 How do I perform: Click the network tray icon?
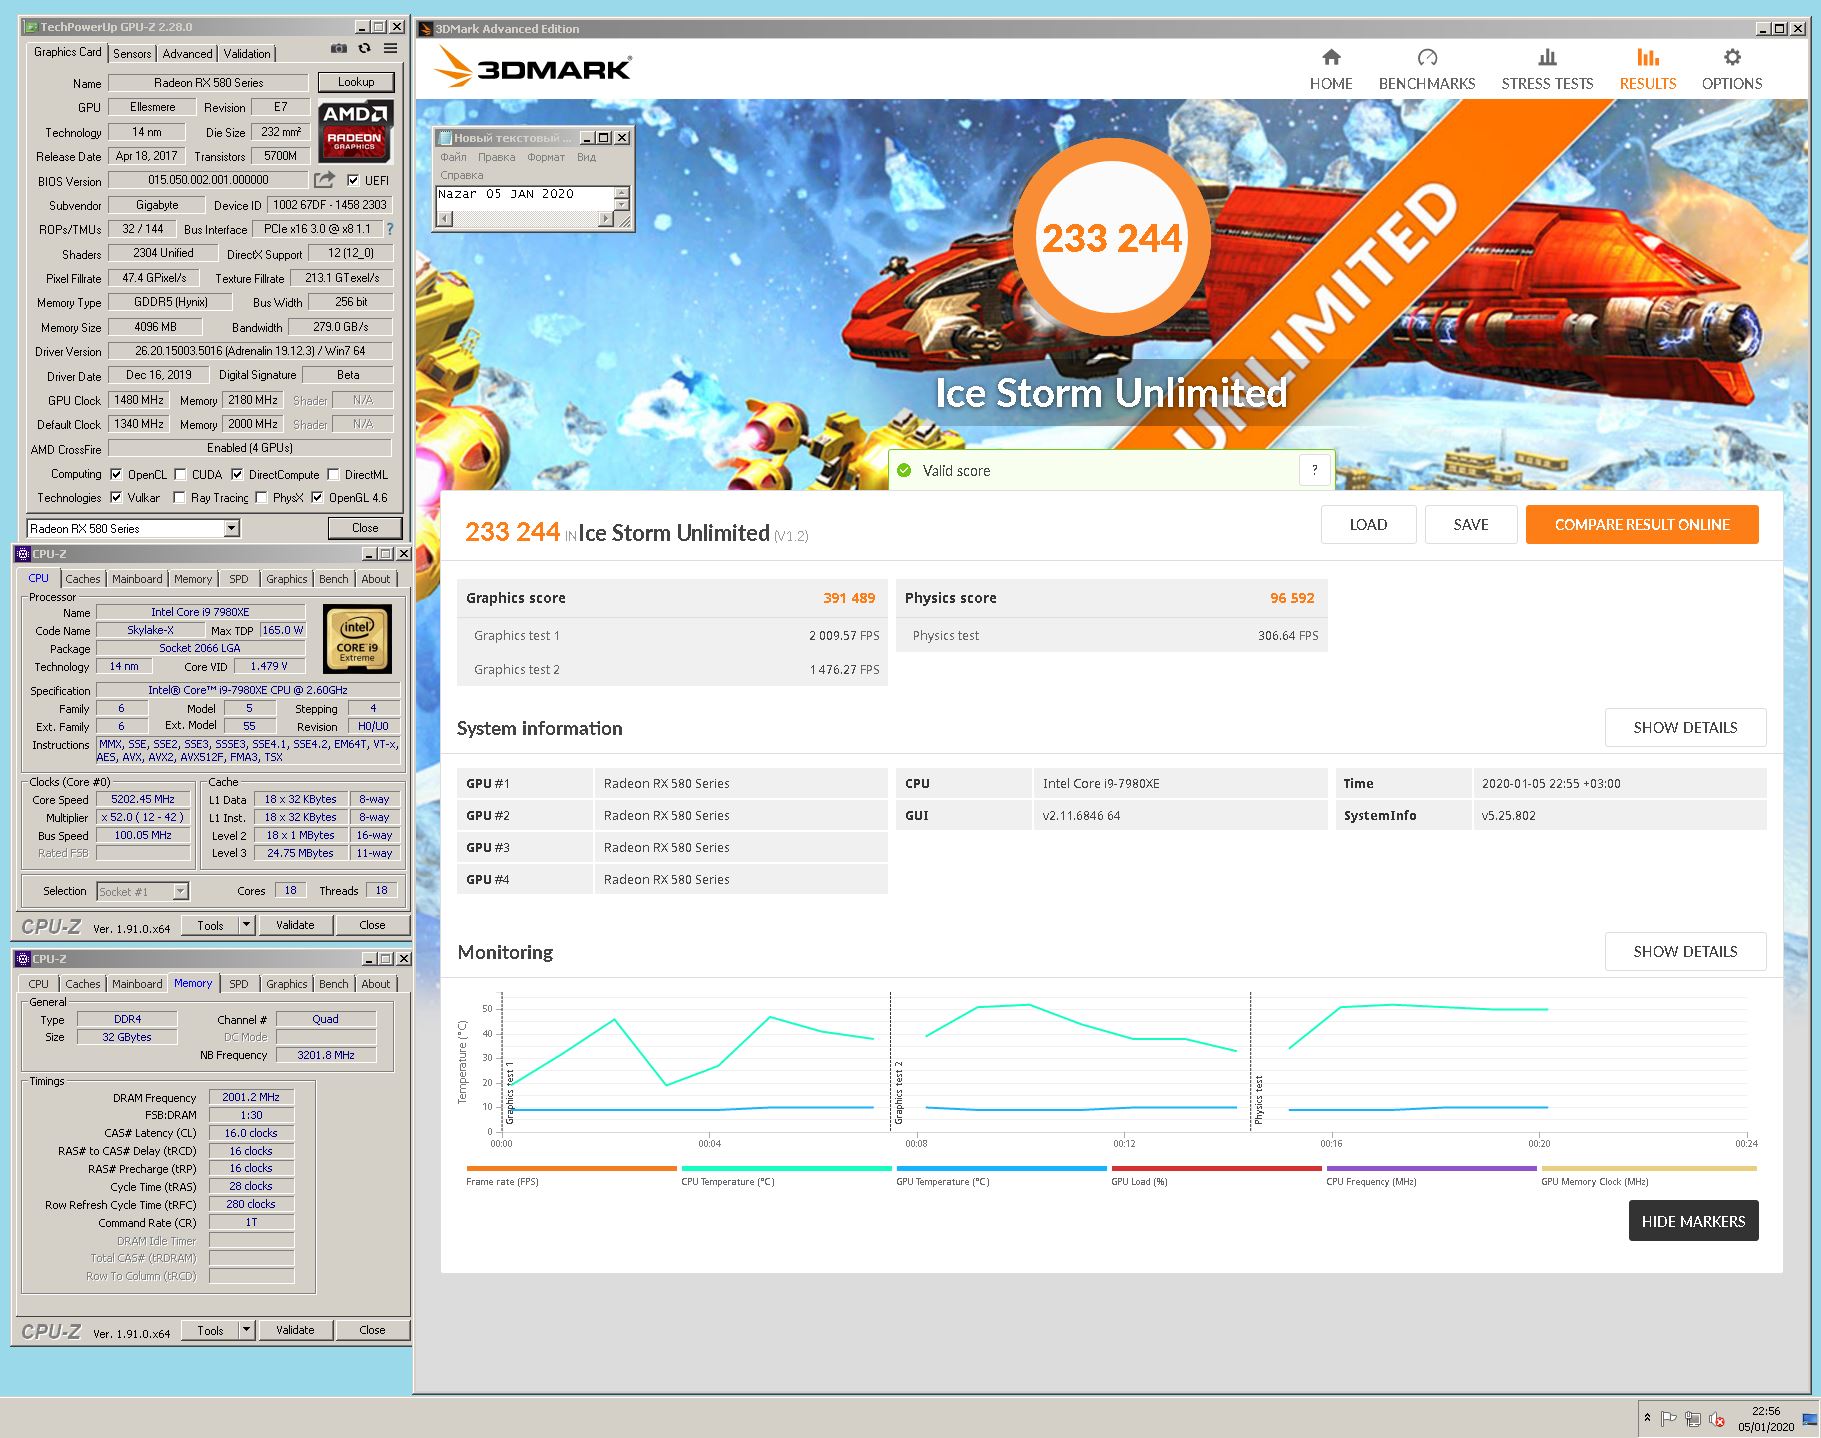click(x=1692, y=1418)
